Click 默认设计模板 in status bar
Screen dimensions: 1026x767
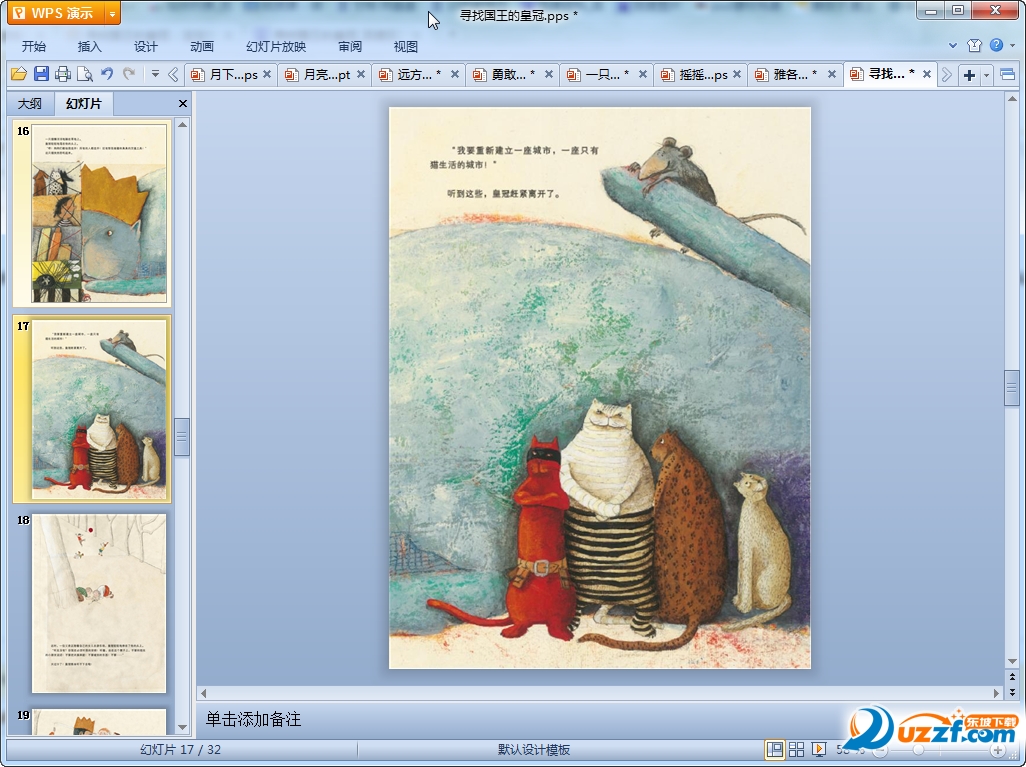[x=533, y=750]
